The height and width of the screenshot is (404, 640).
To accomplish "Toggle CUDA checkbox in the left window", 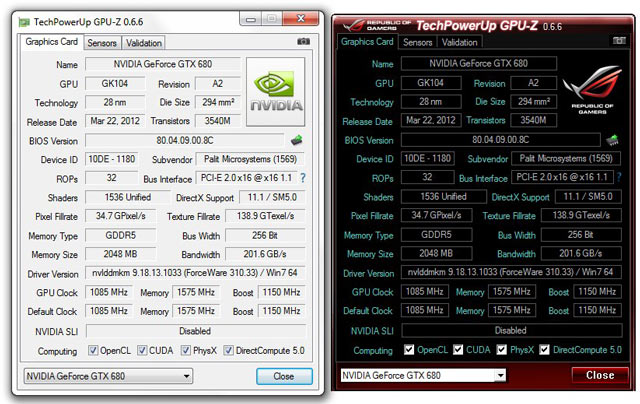I will coord(142,350).
